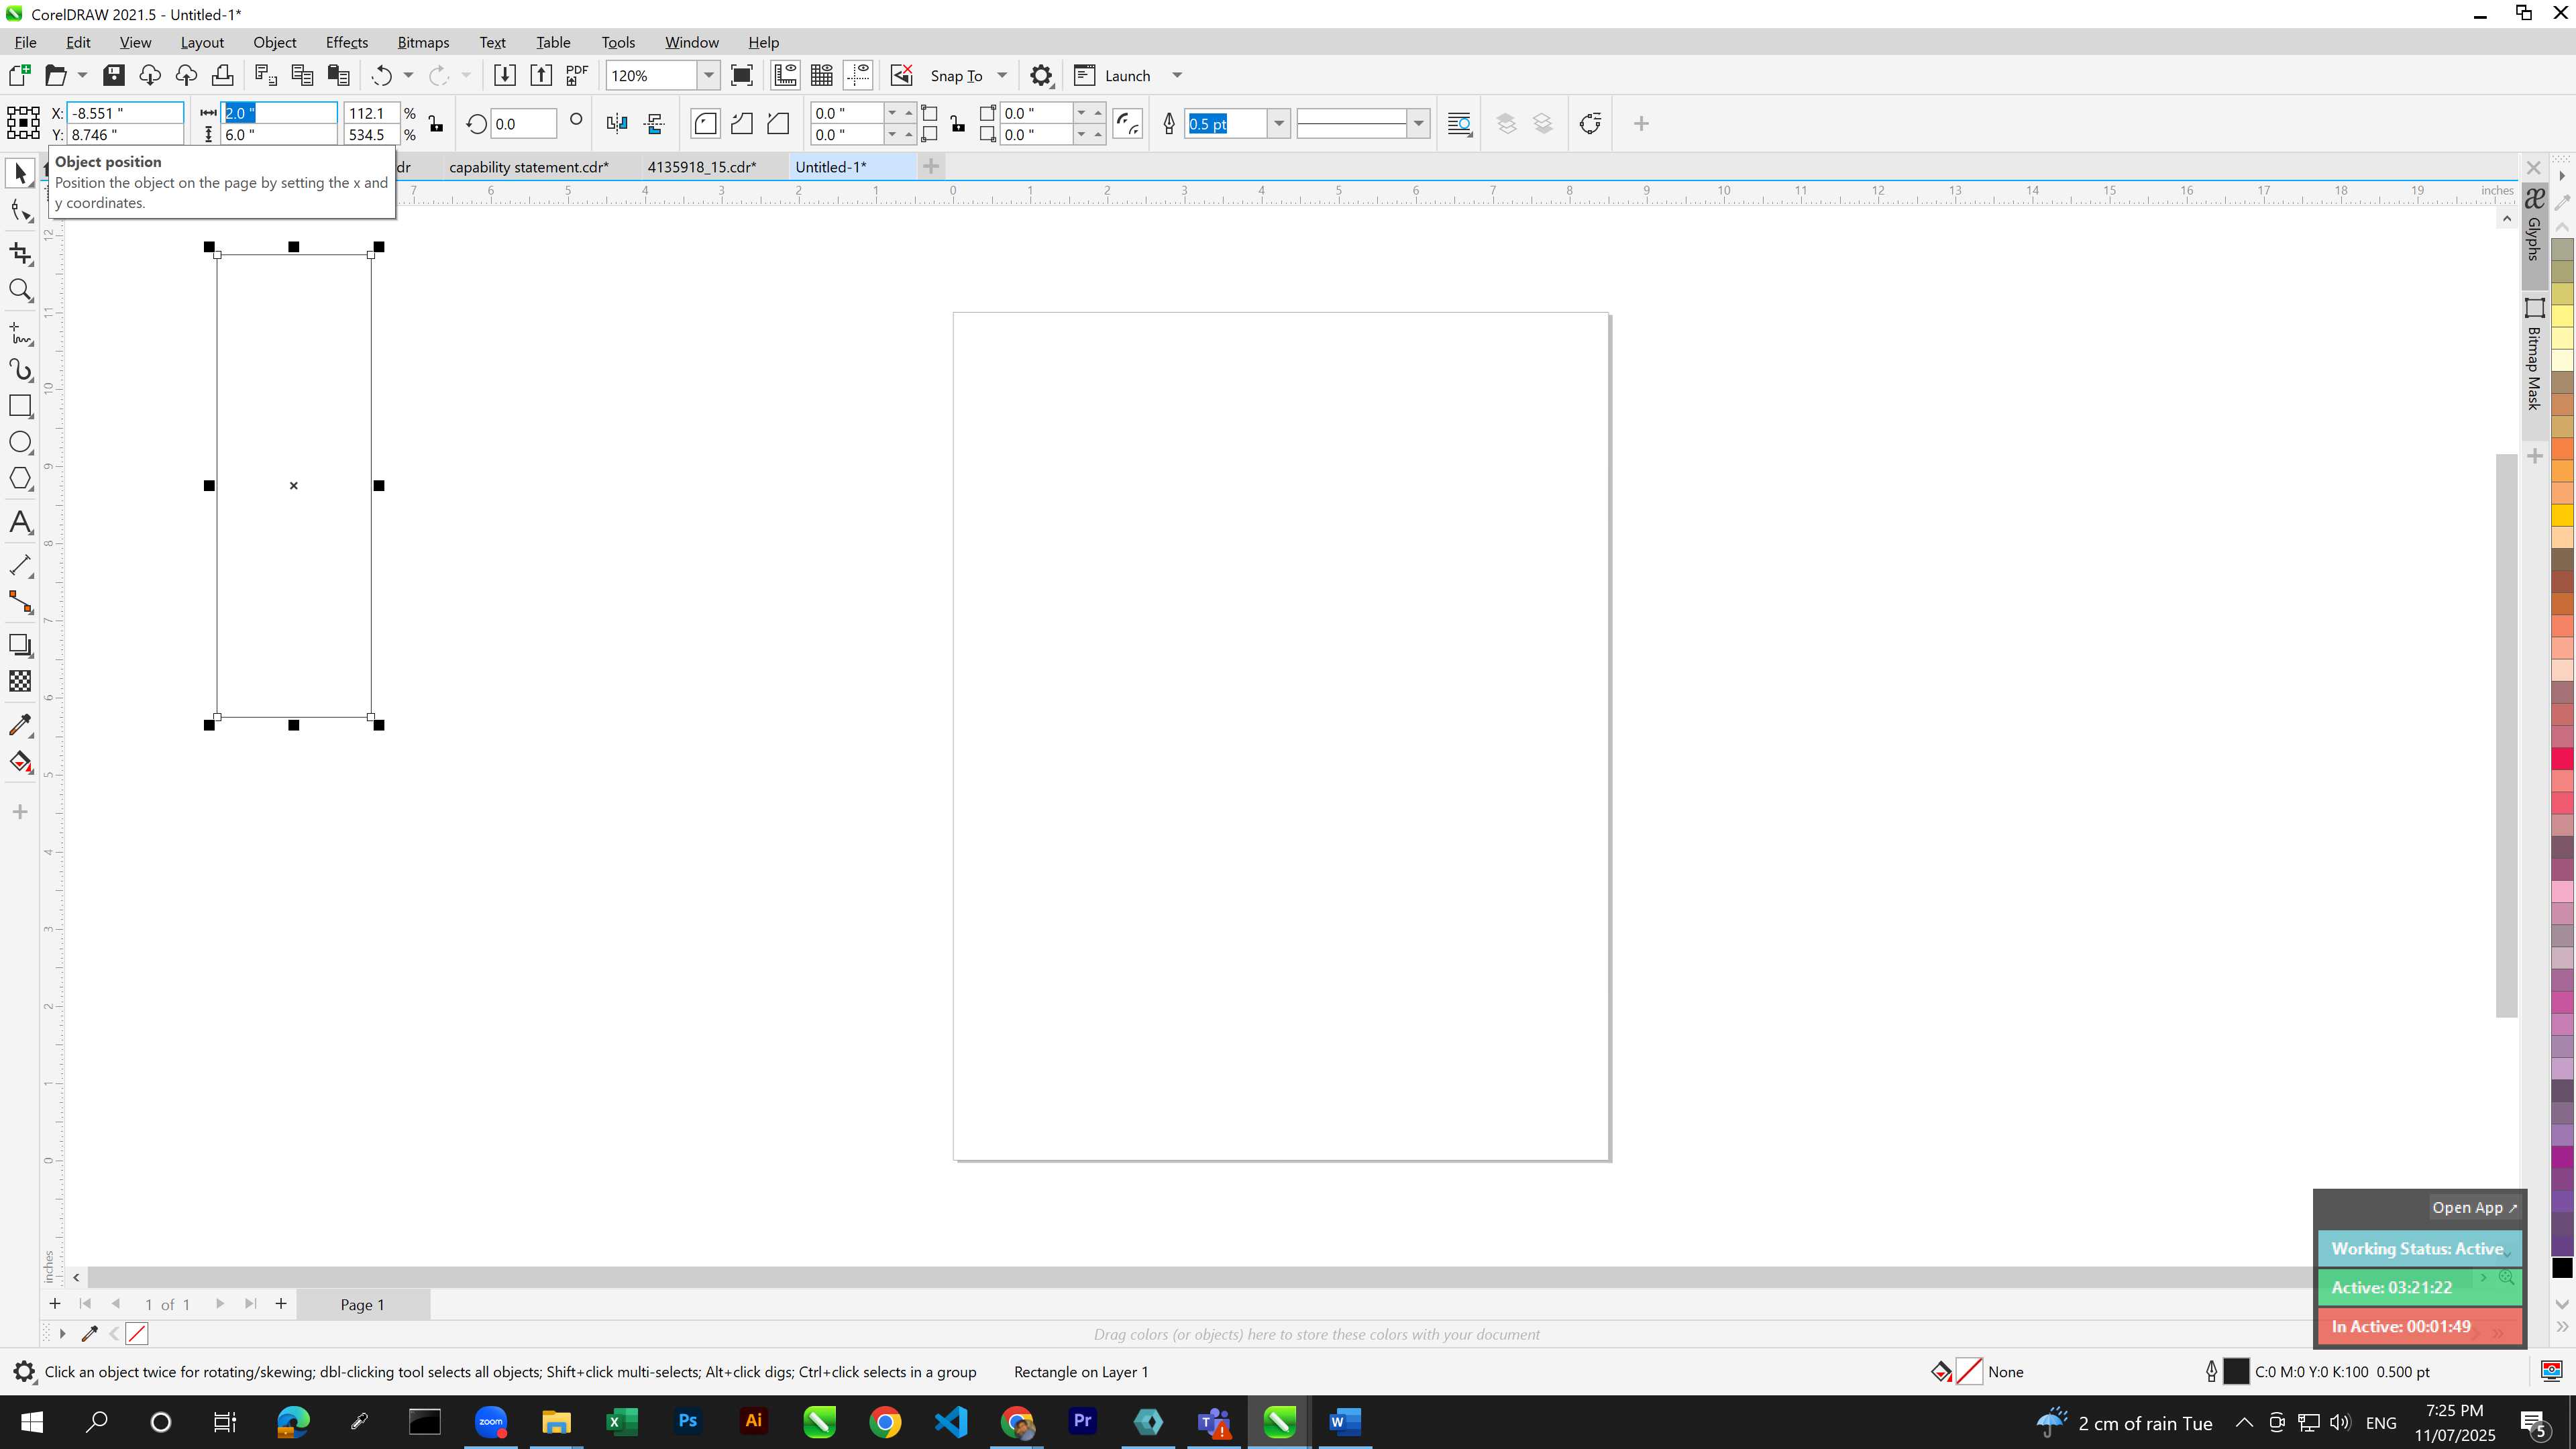Click the Convert to curves icon

(1590, 124)
